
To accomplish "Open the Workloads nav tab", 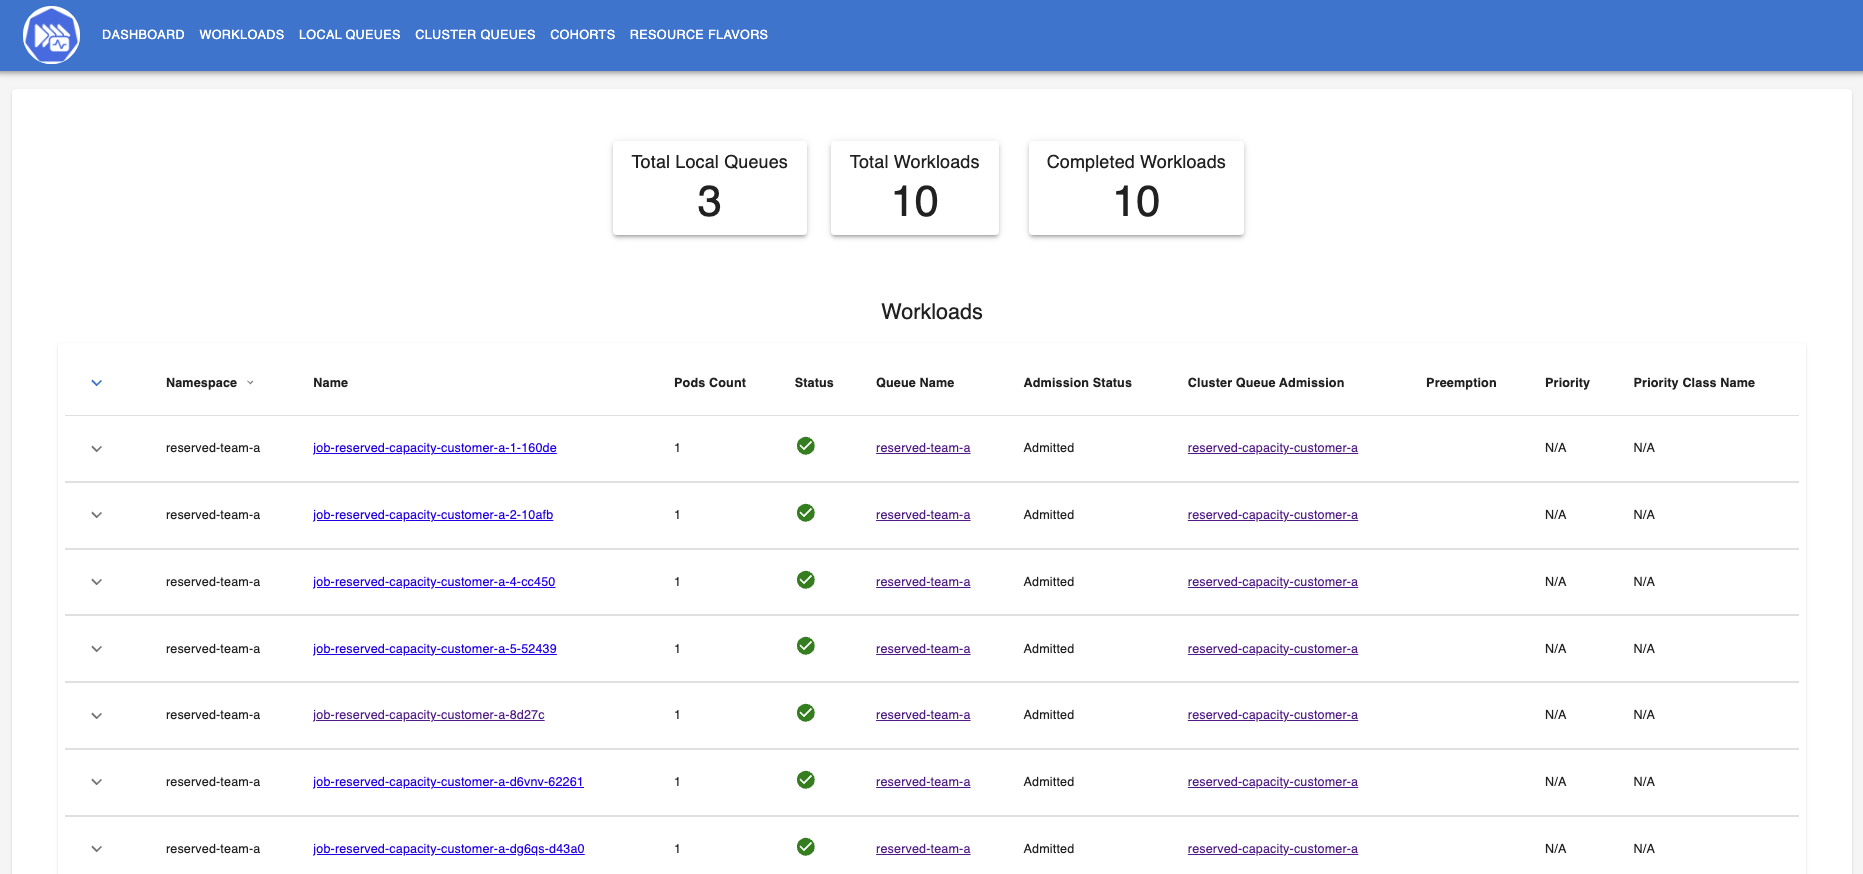I will point(241,35).
